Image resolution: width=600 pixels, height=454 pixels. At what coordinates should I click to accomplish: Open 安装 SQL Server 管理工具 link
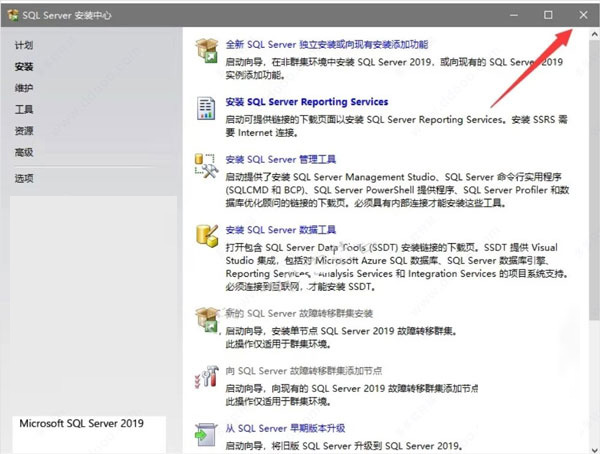[280, 159]
